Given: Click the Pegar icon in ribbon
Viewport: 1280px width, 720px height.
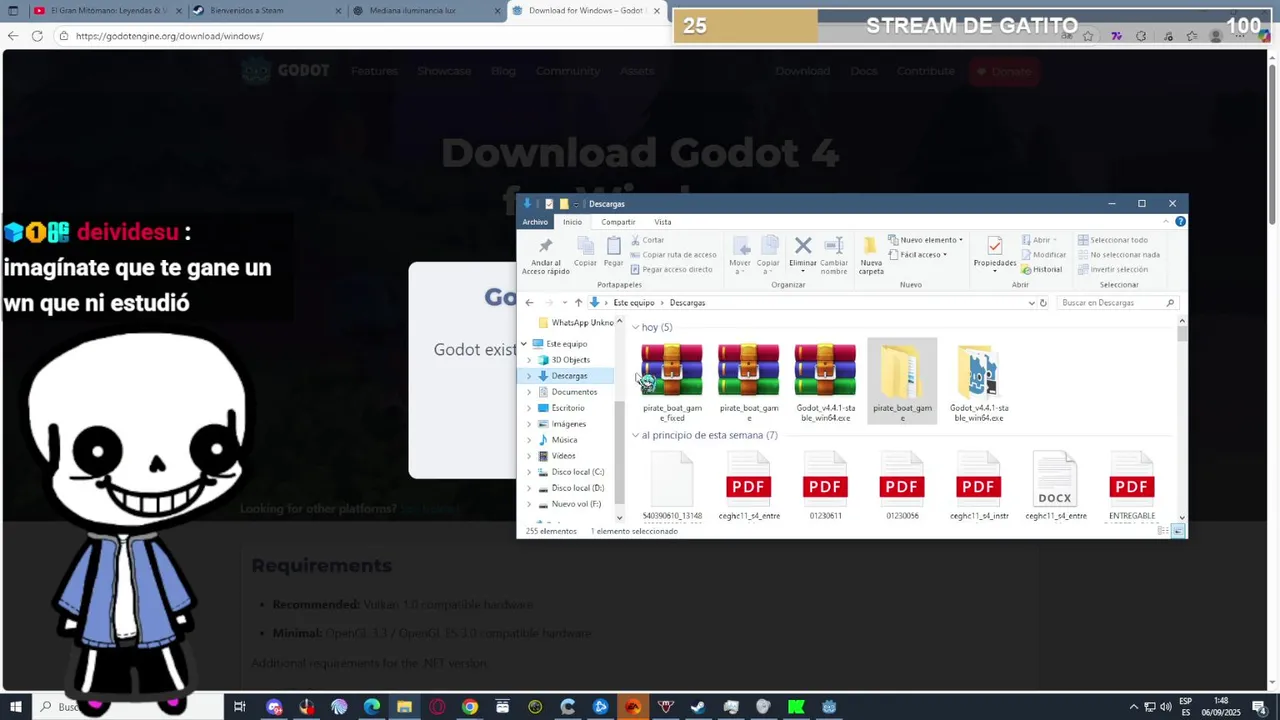Looking at the screenshot, I should point(613,251).
